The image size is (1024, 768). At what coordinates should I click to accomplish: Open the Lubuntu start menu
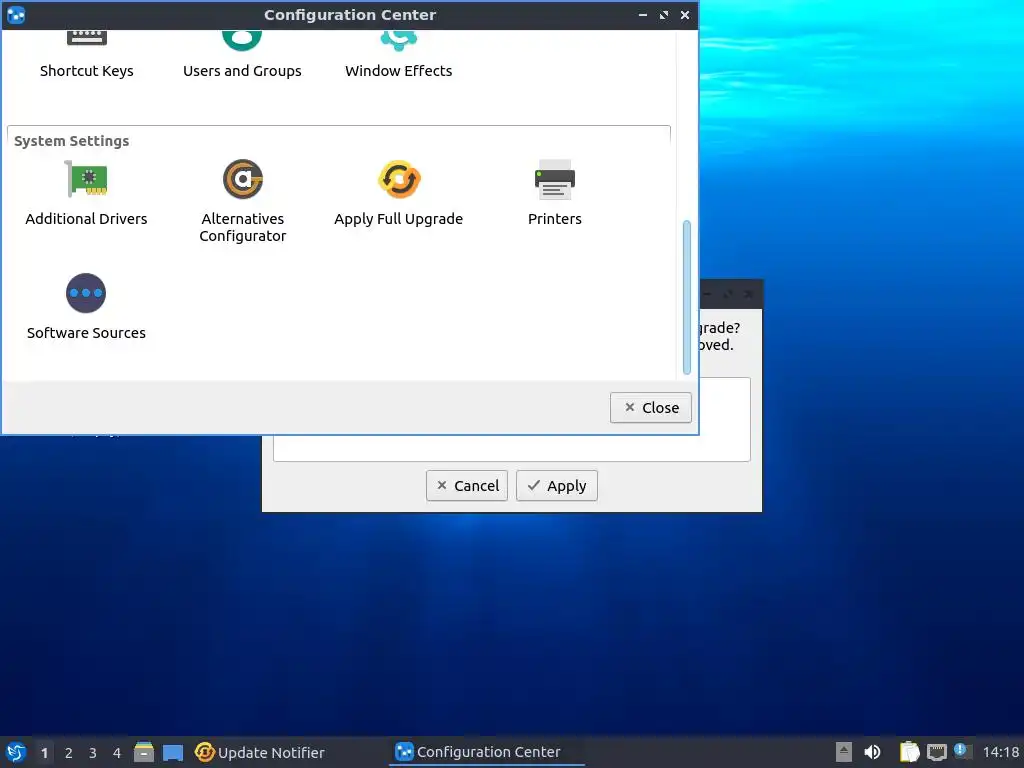pyautogui.click(x=16, y=752)
